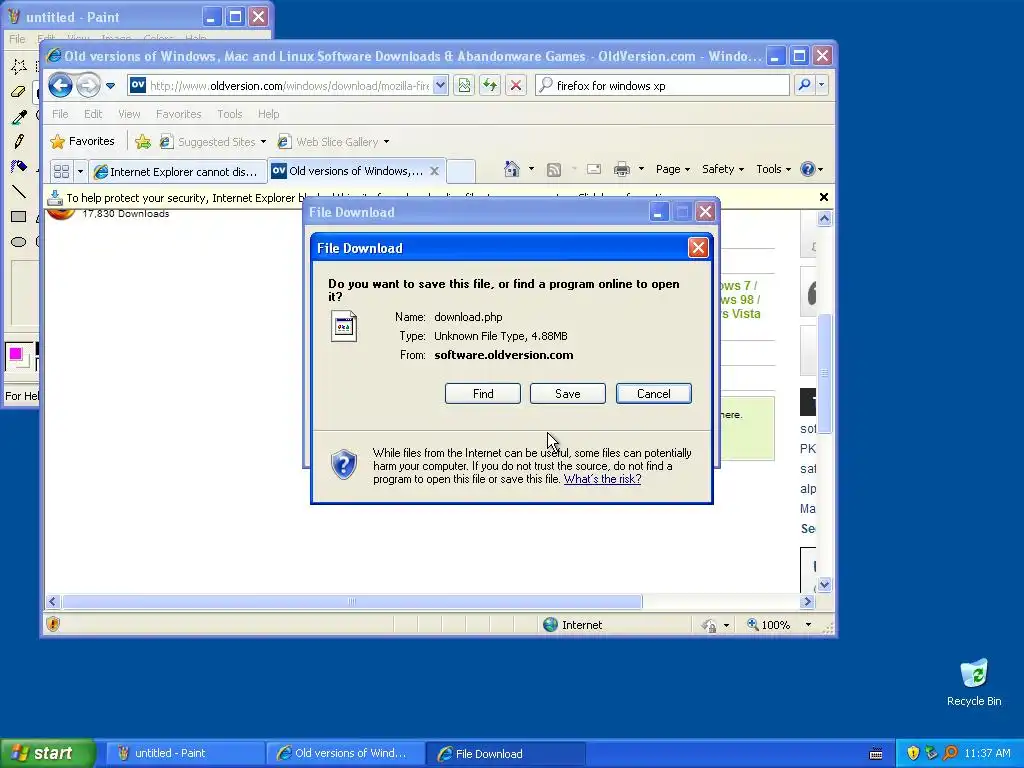Select the Airbrush tool in Paint

19,166
